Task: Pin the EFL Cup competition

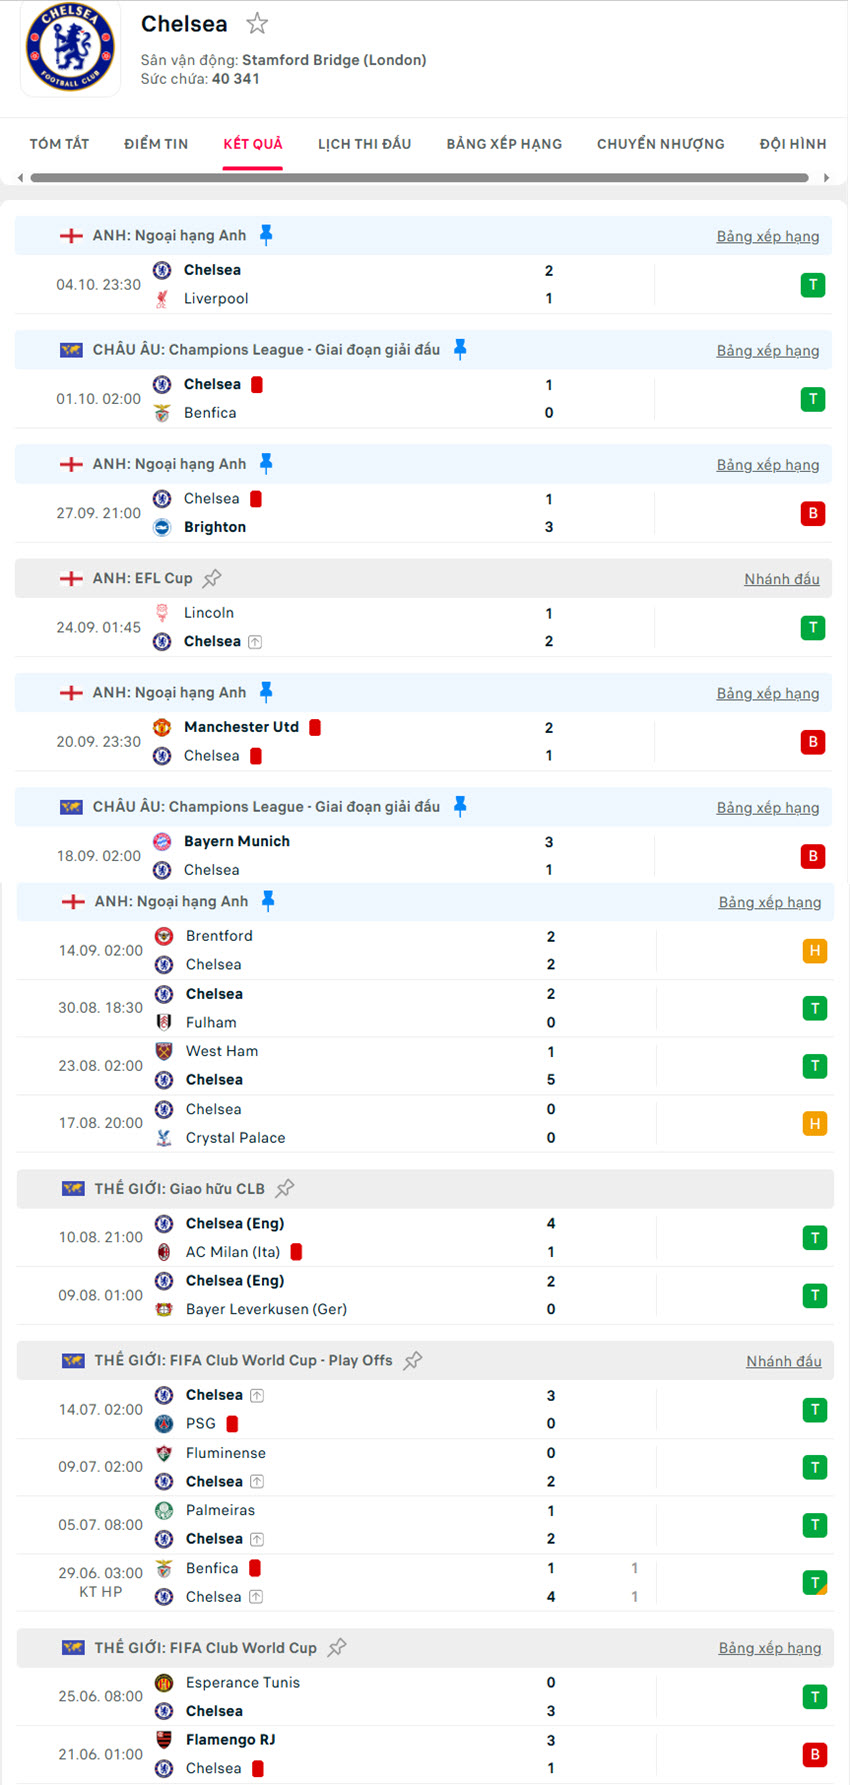Action: tap(212, 578)
